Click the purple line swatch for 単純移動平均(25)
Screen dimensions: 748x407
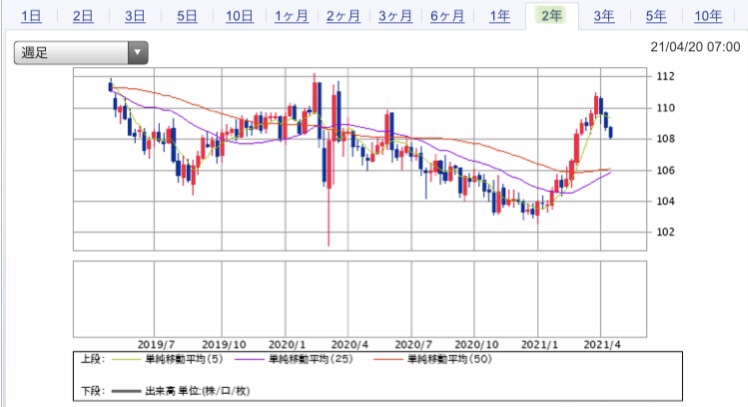[x=249, y=359]
